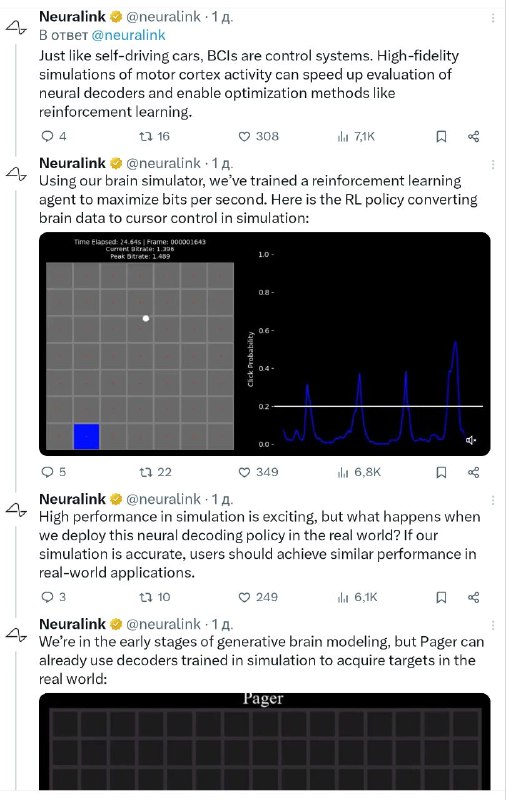Open the Pager grid video
Image resolution: width=506 pixels, height=800 pixels.
tap(264, 741)
